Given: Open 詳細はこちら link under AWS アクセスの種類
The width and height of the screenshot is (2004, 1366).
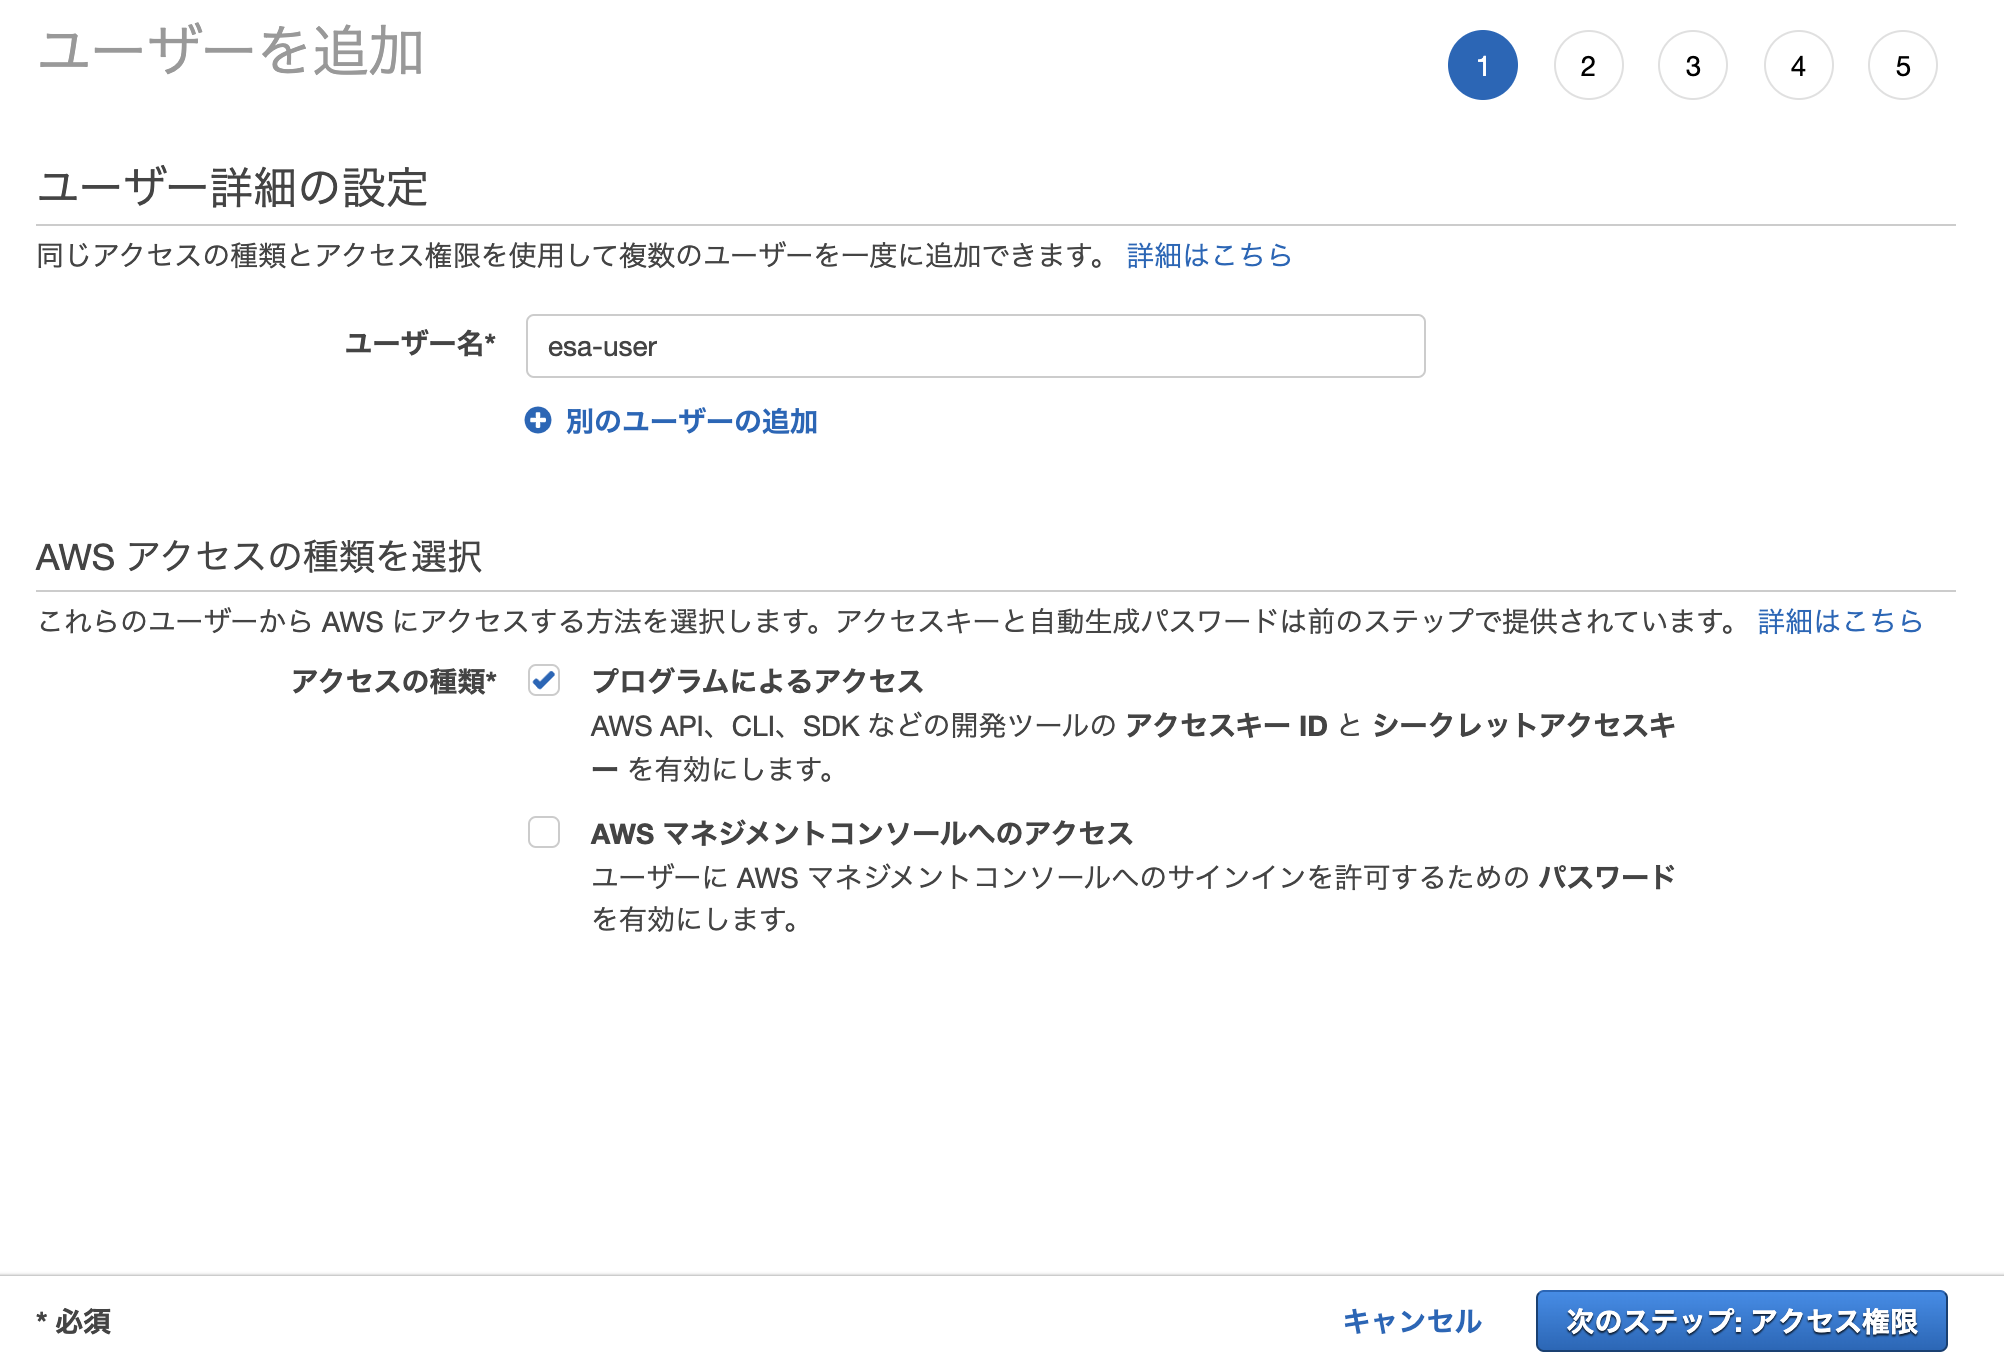Looking at the screenshot, I should coord(1840,621).
